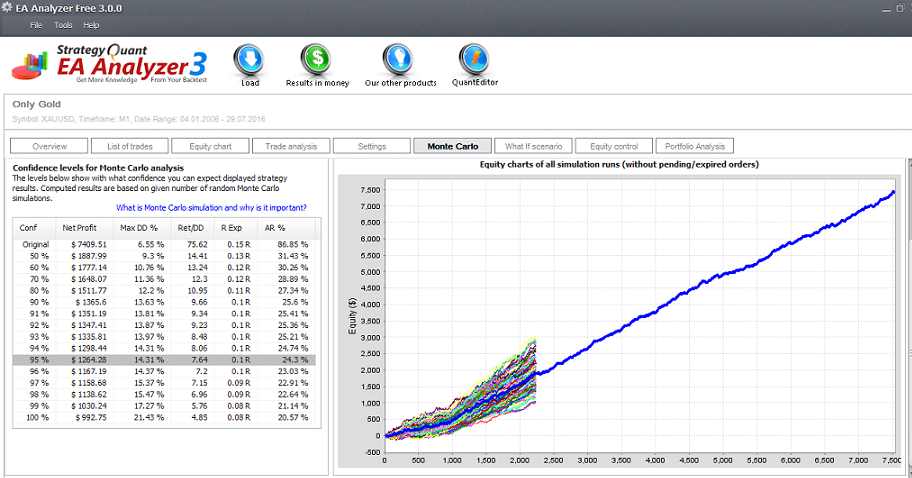Go to the List of trades tab
The image size is (912, 478).
click(x=130, y=146)
